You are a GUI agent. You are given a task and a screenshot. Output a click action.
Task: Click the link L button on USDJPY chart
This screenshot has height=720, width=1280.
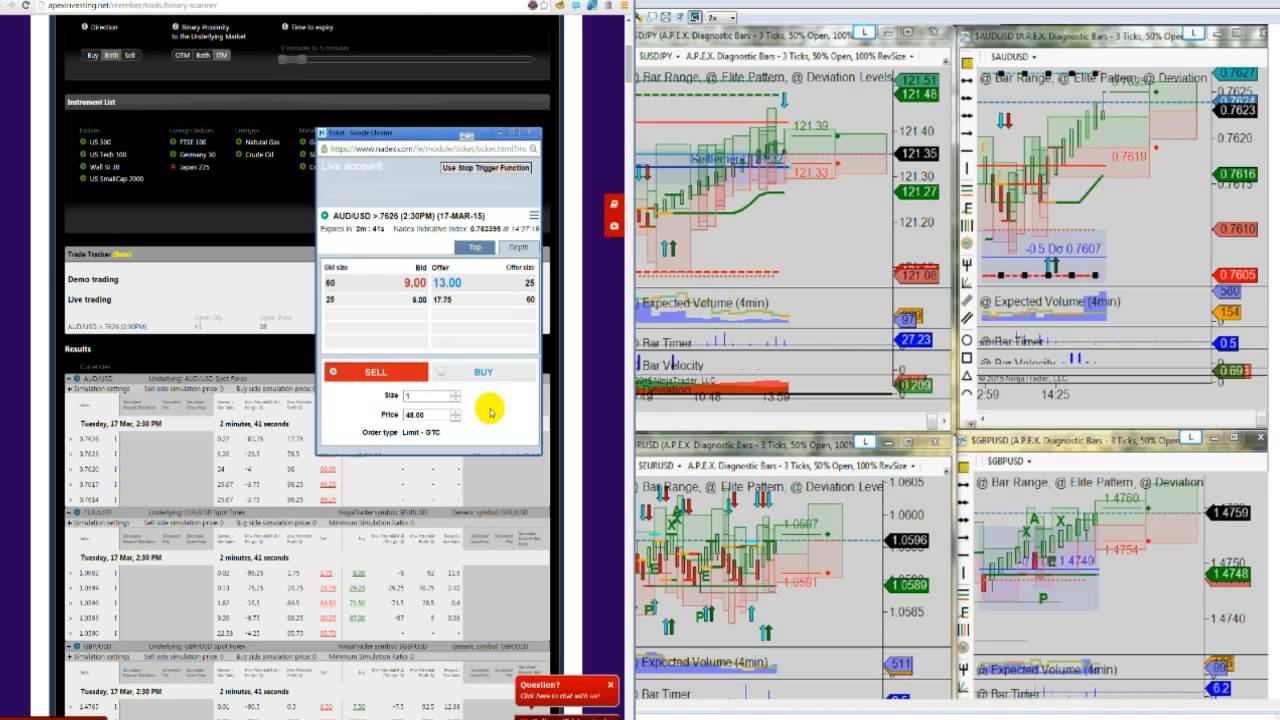tap(867, 33)
